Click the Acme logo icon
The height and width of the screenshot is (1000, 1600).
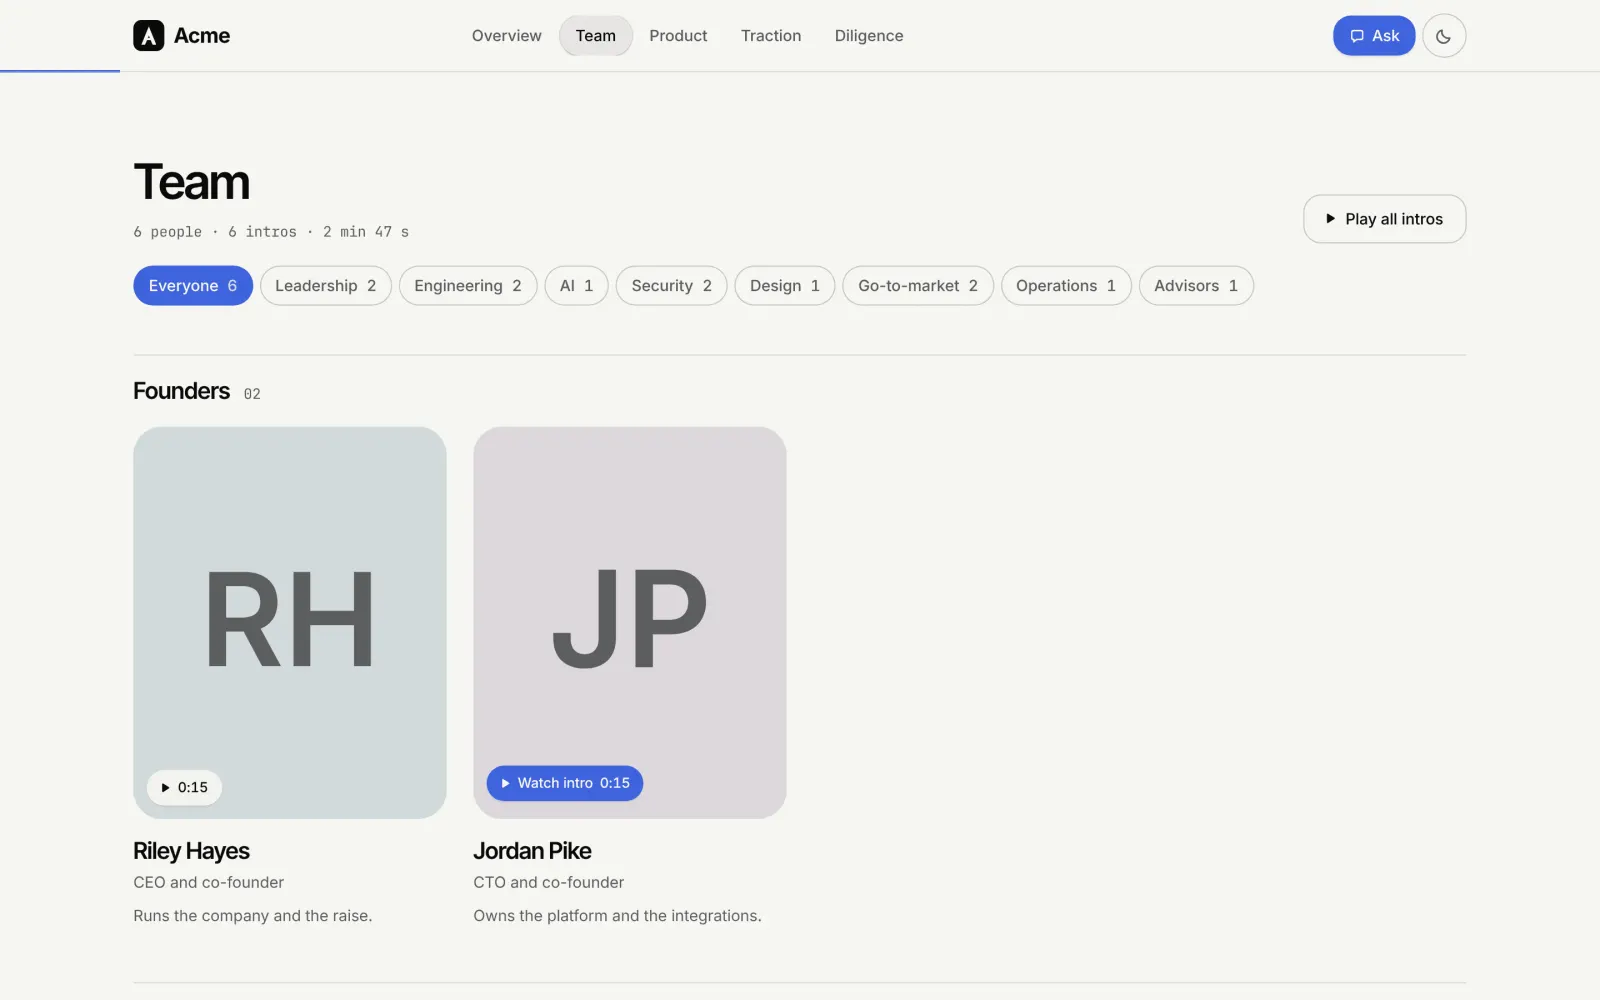[149, 36]
